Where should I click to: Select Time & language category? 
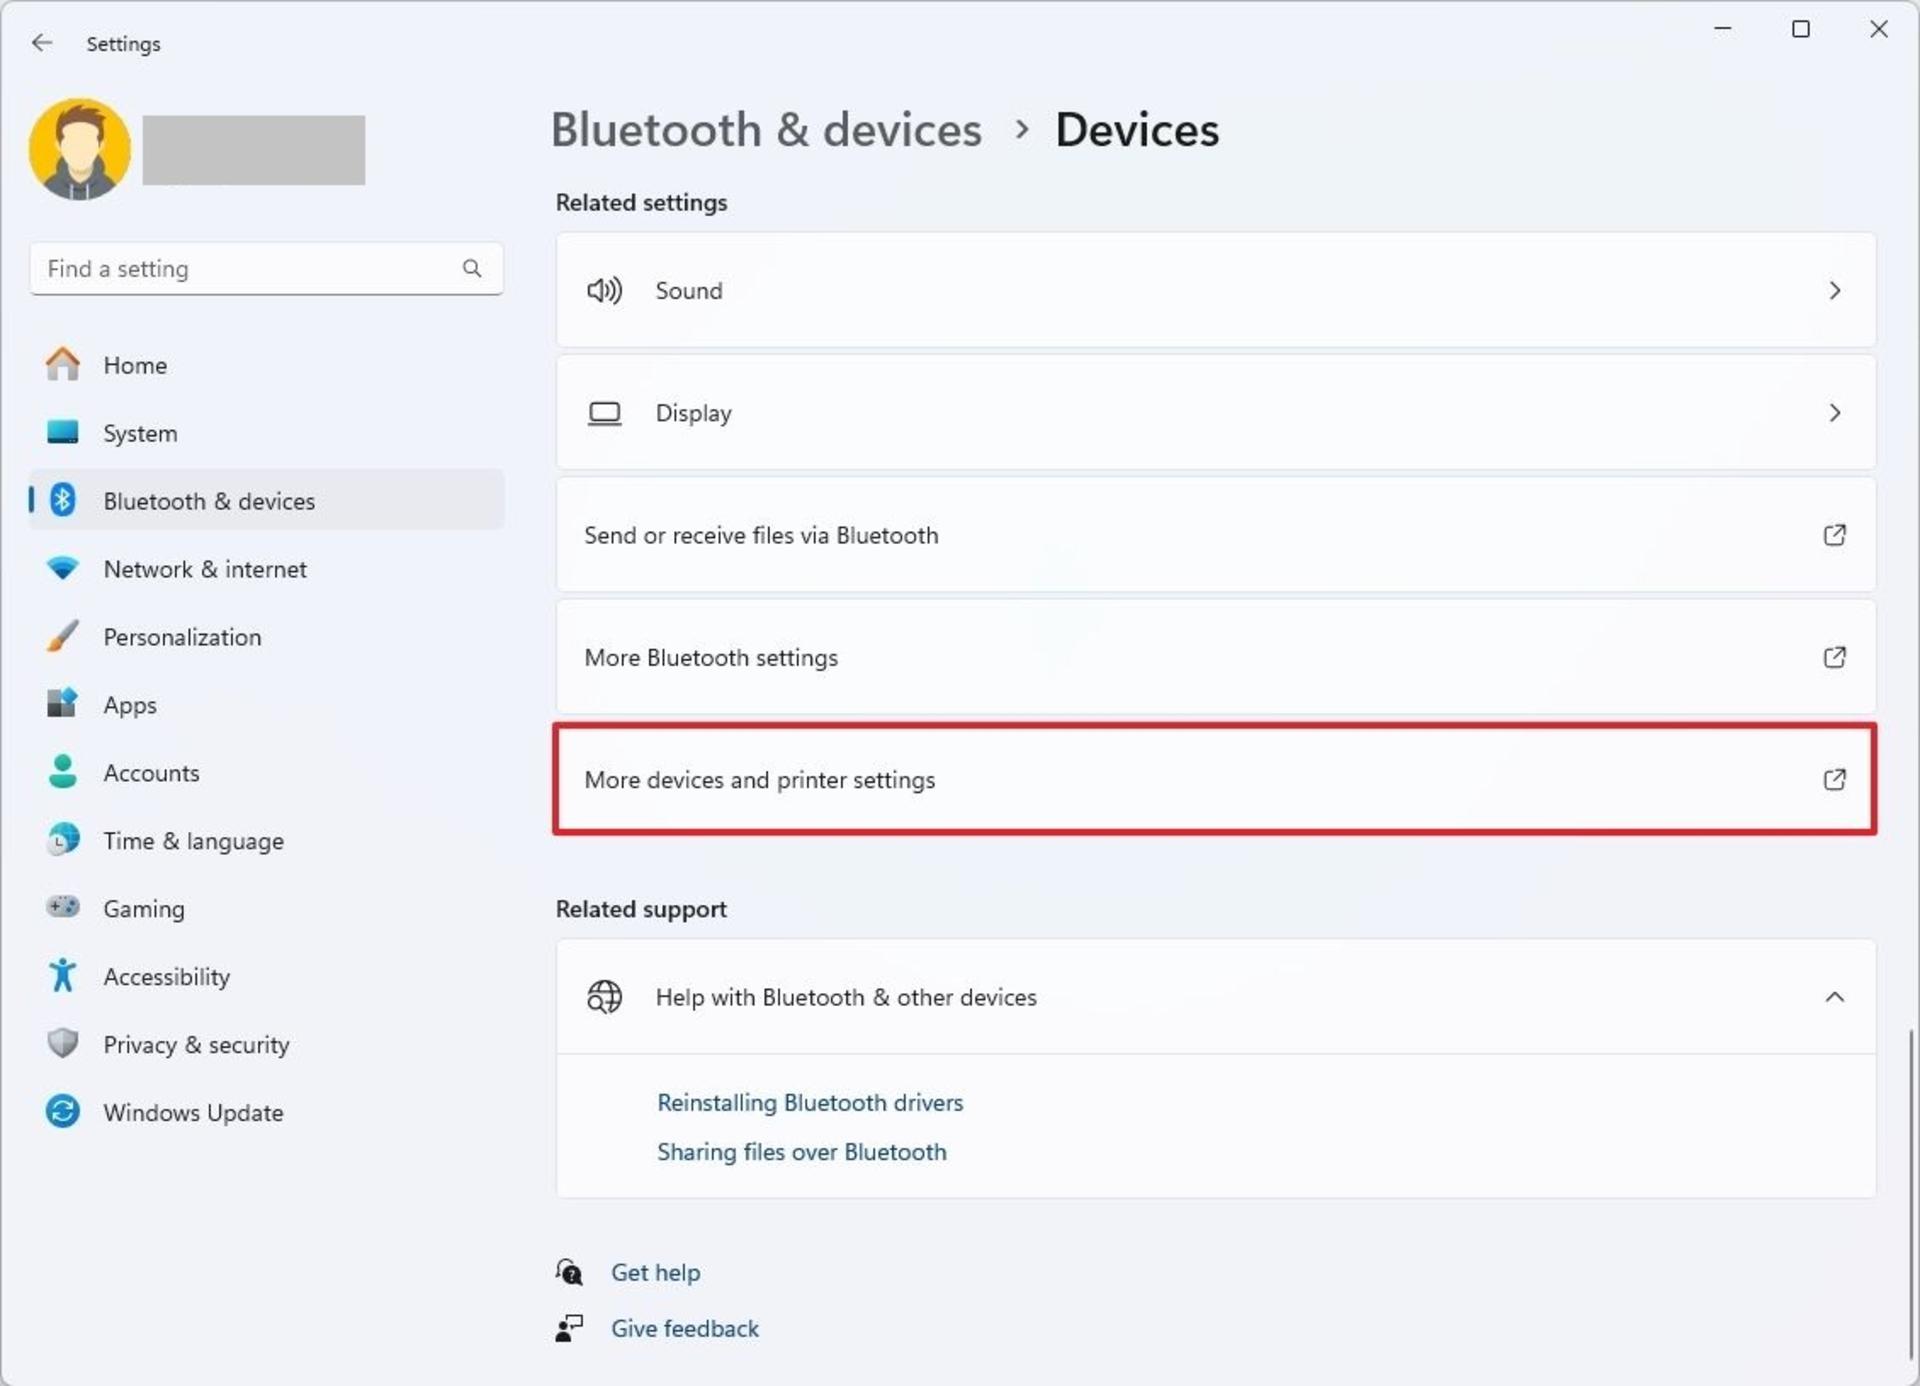pyautogui.click(x=266, y=841)
